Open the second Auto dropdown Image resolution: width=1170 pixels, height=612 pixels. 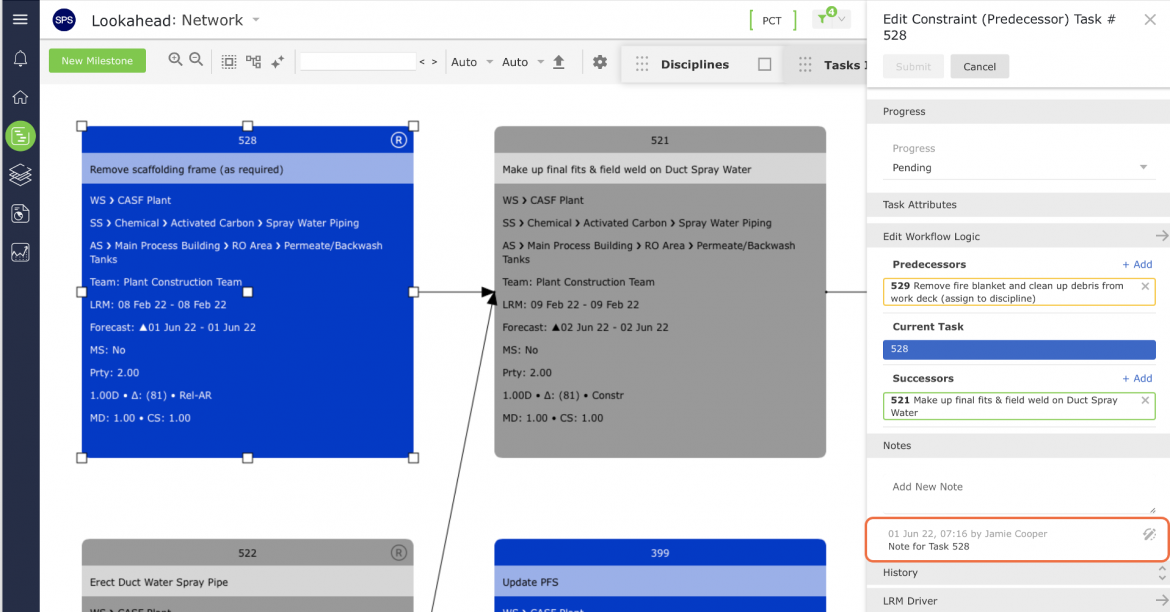522,62
